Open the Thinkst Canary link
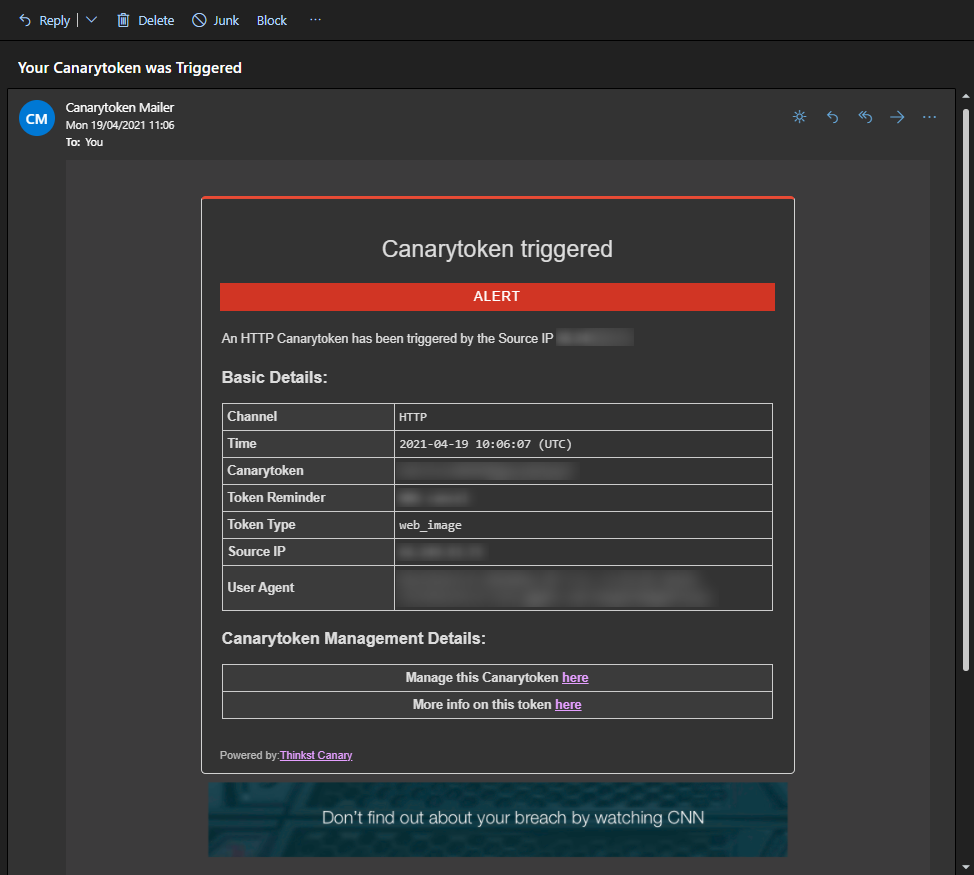The width and height of the screenshot is (974, 875). point(316,756)
